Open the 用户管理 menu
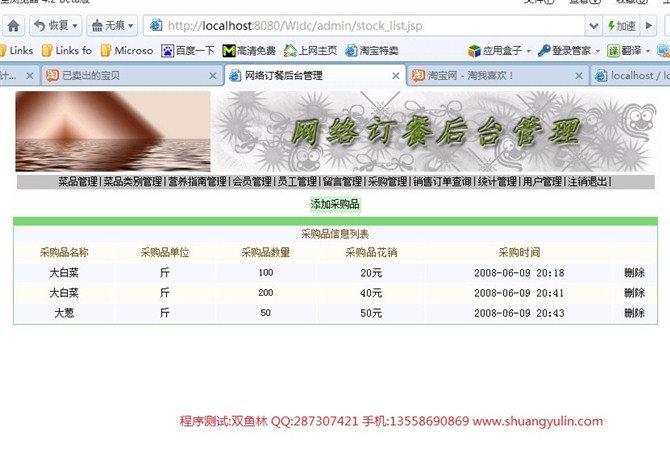Image resolution: width=670 pixels, height=464 pixels. pyautogui.click(x=542, y=182)
